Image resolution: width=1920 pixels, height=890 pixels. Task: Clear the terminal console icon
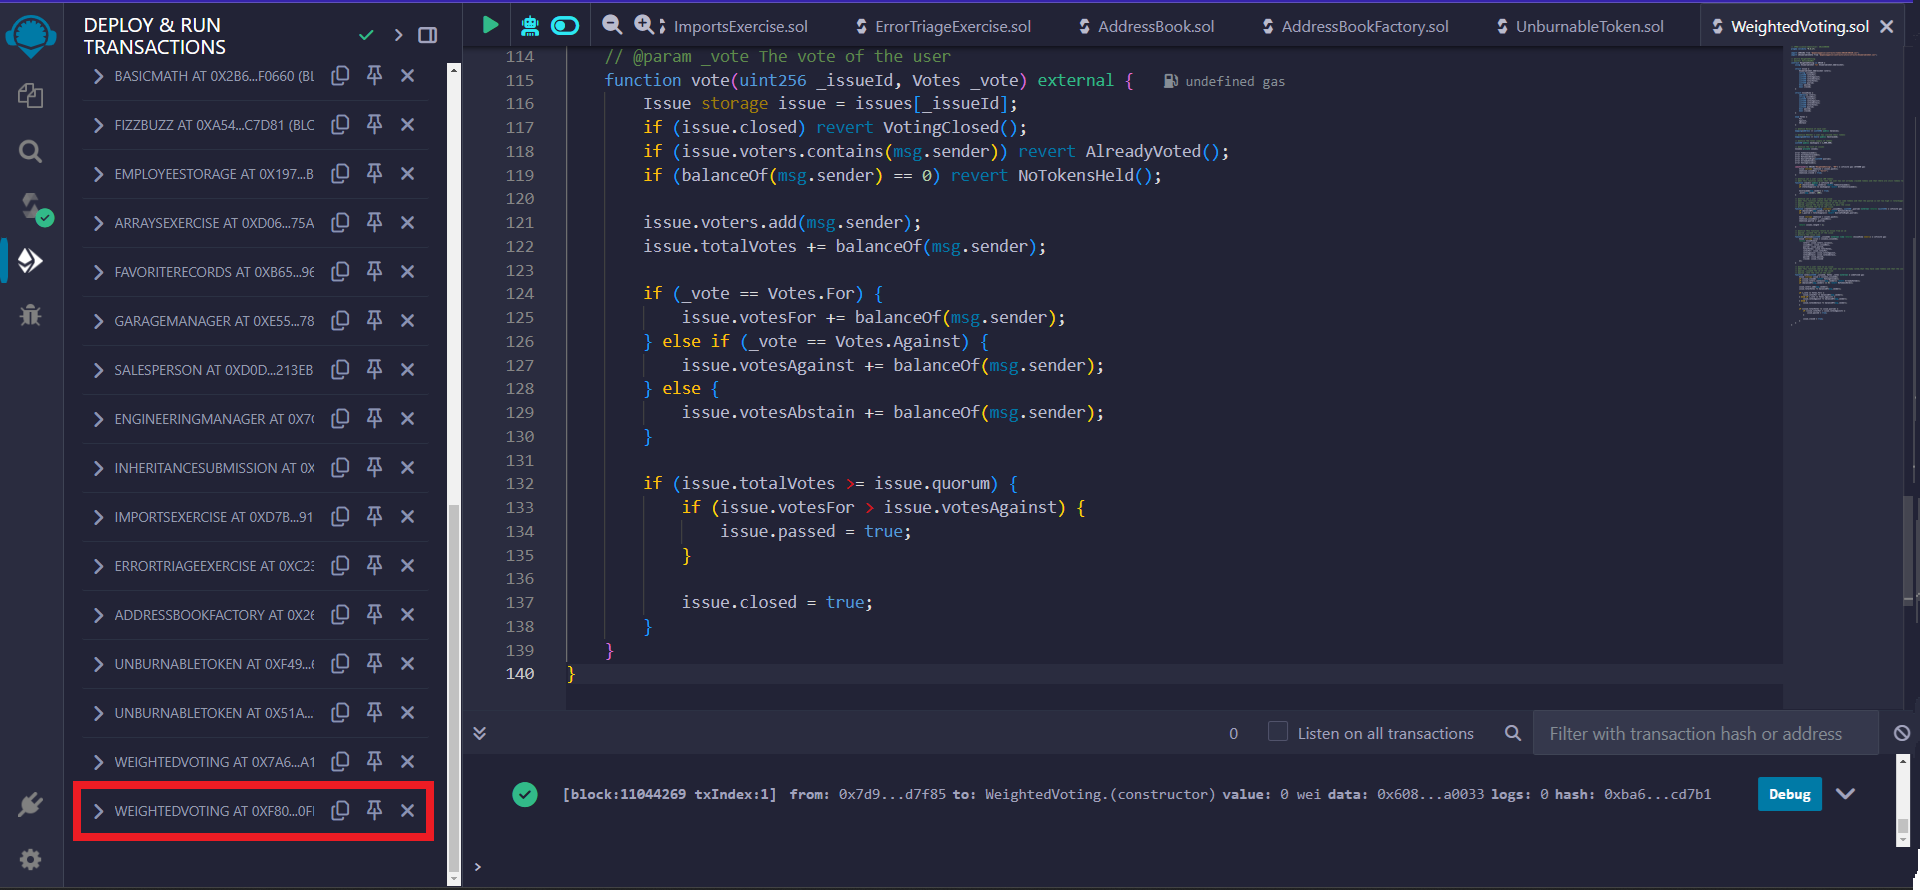coord(1902,733)
